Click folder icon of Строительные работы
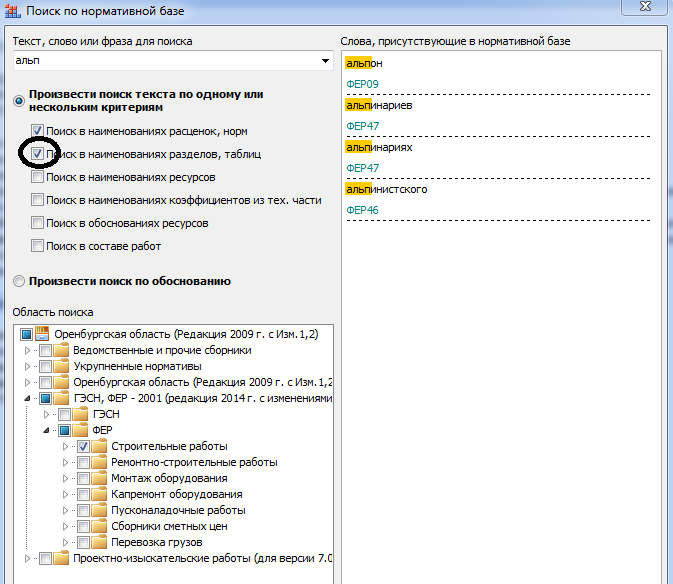The width and height of the screenshot is (673, 584). coord(99,446)
